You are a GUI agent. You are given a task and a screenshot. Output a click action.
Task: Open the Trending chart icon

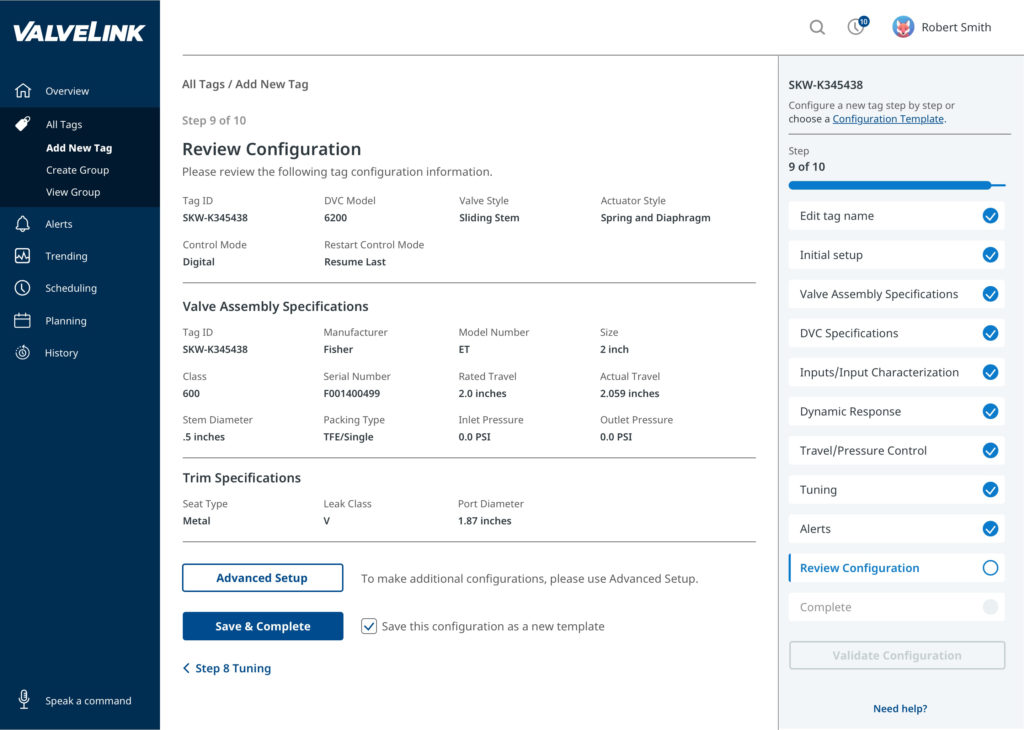point(23,256)
